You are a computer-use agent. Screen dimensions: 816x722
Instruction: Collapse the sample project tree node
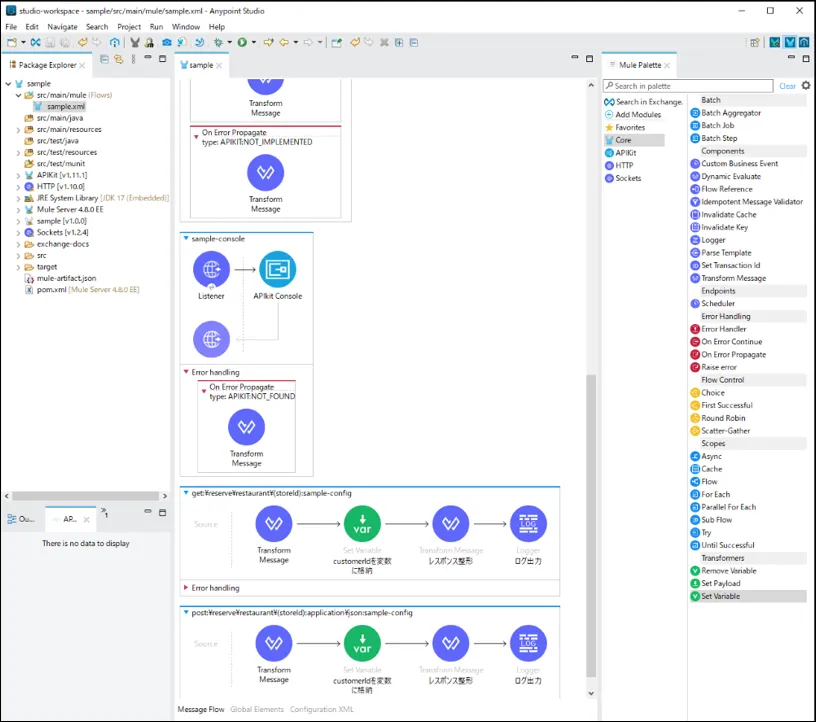pos(8,84)
